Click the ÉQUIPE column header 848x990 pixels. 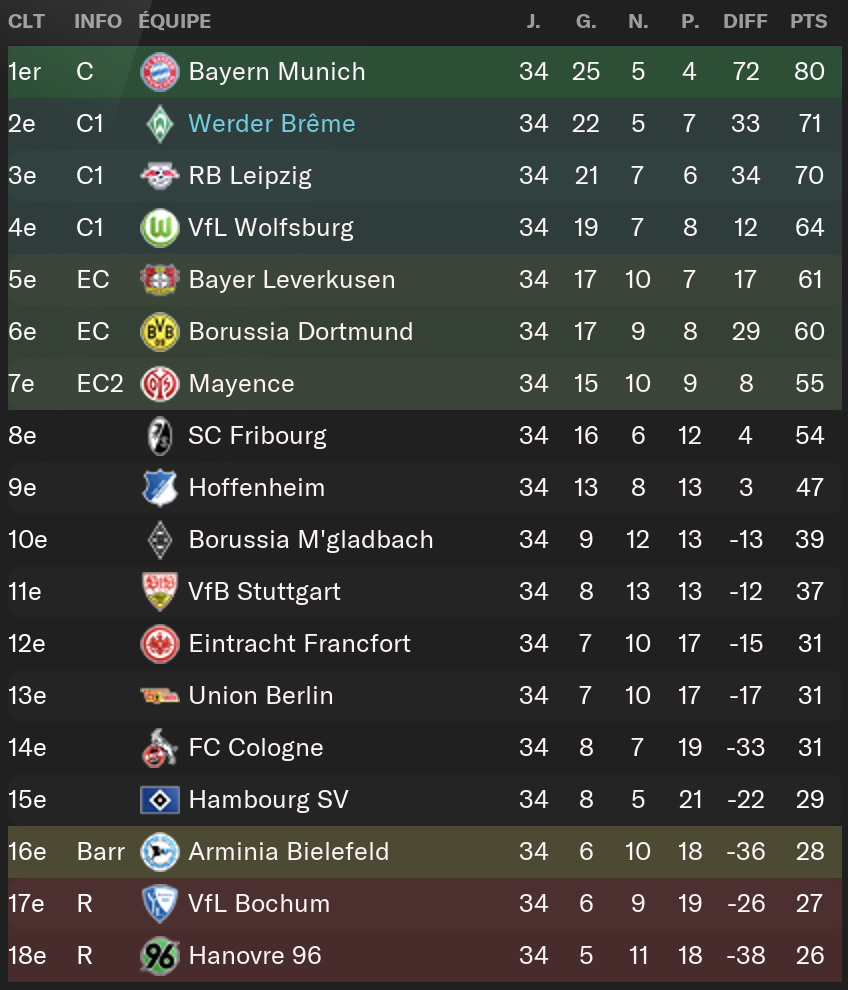click(175, 21)
